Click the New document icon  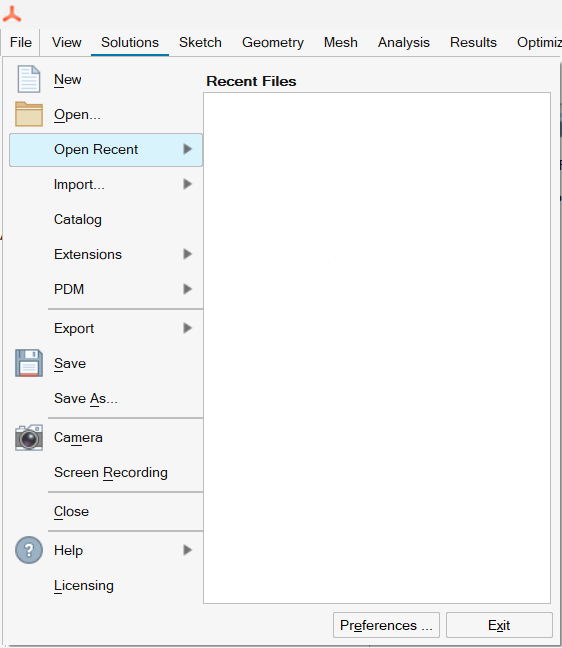29,79
